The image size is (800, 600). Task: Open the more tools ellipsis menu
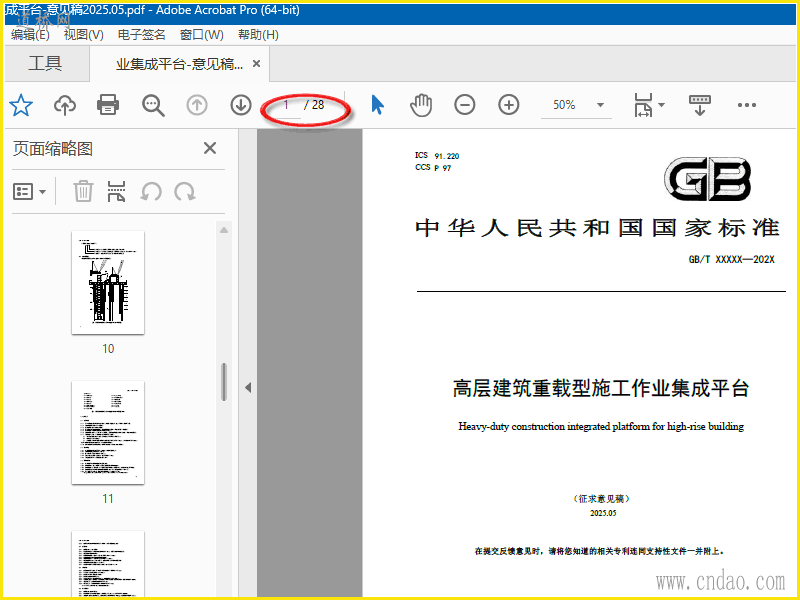pyautogui.click(x=746, y=105)
